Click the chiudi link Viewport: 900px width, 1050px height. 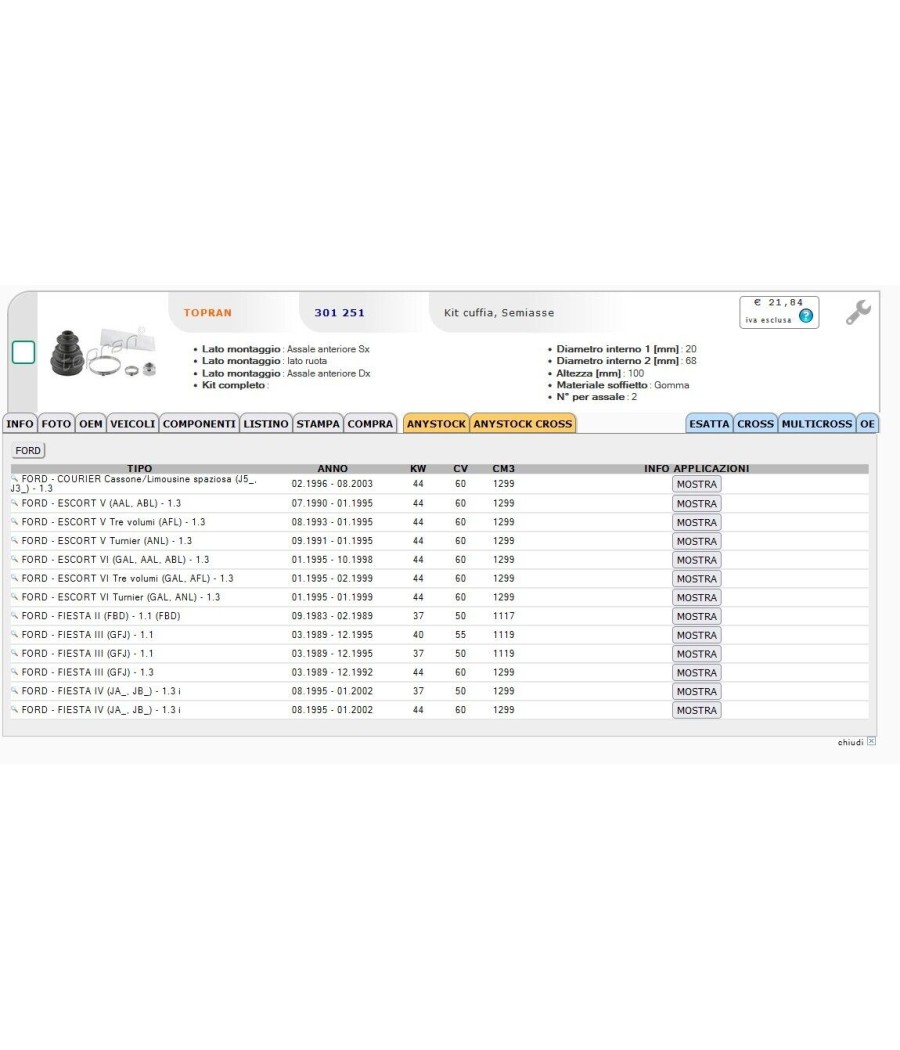850,742
